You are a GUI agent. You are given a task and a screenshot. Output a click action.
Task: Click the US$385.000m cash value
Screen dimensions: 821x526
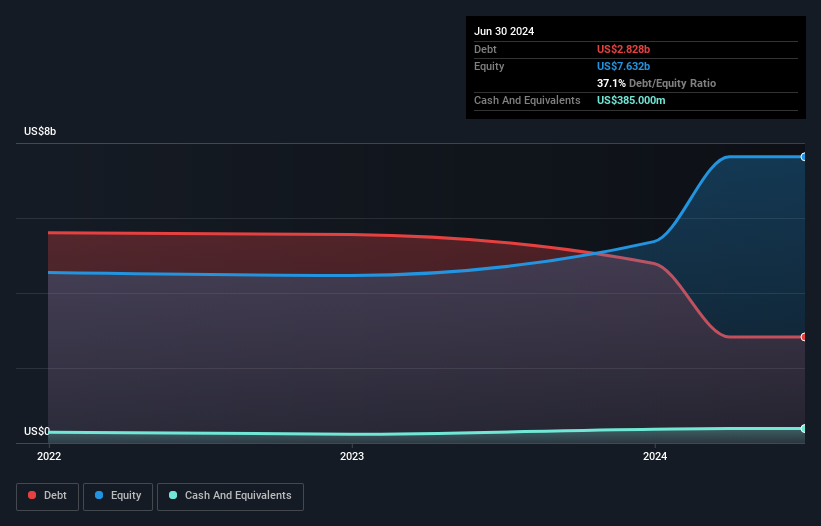pos(631,100)
